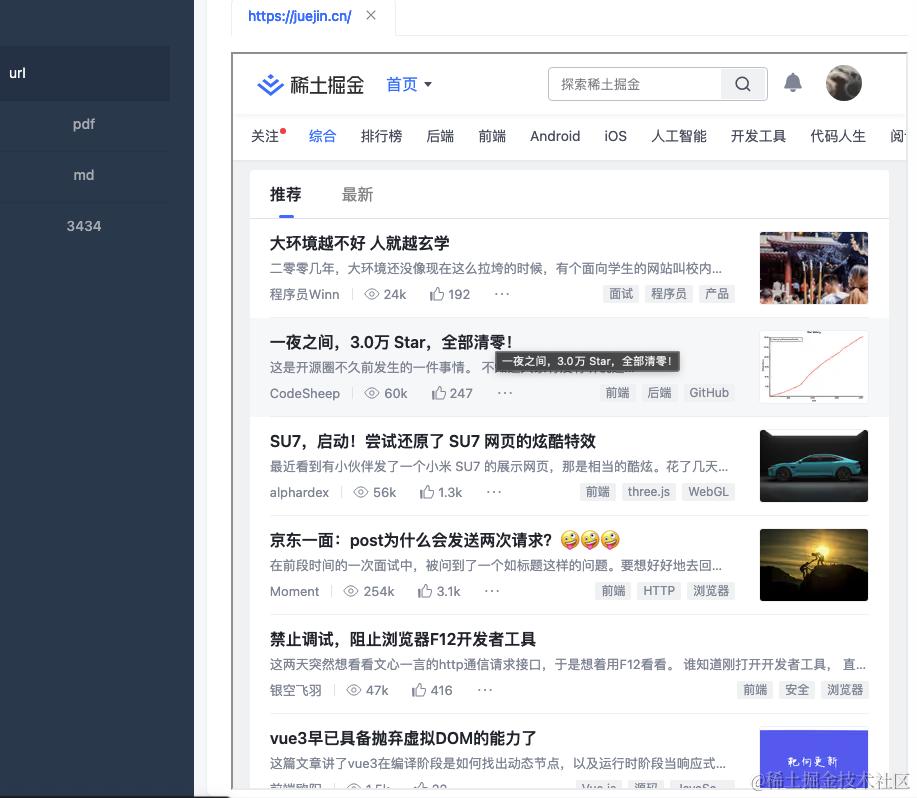Click thumbs-up icon on 禁止调试 article
The width and height of the screenshot is (917, 798).
(x=420, y=690)
